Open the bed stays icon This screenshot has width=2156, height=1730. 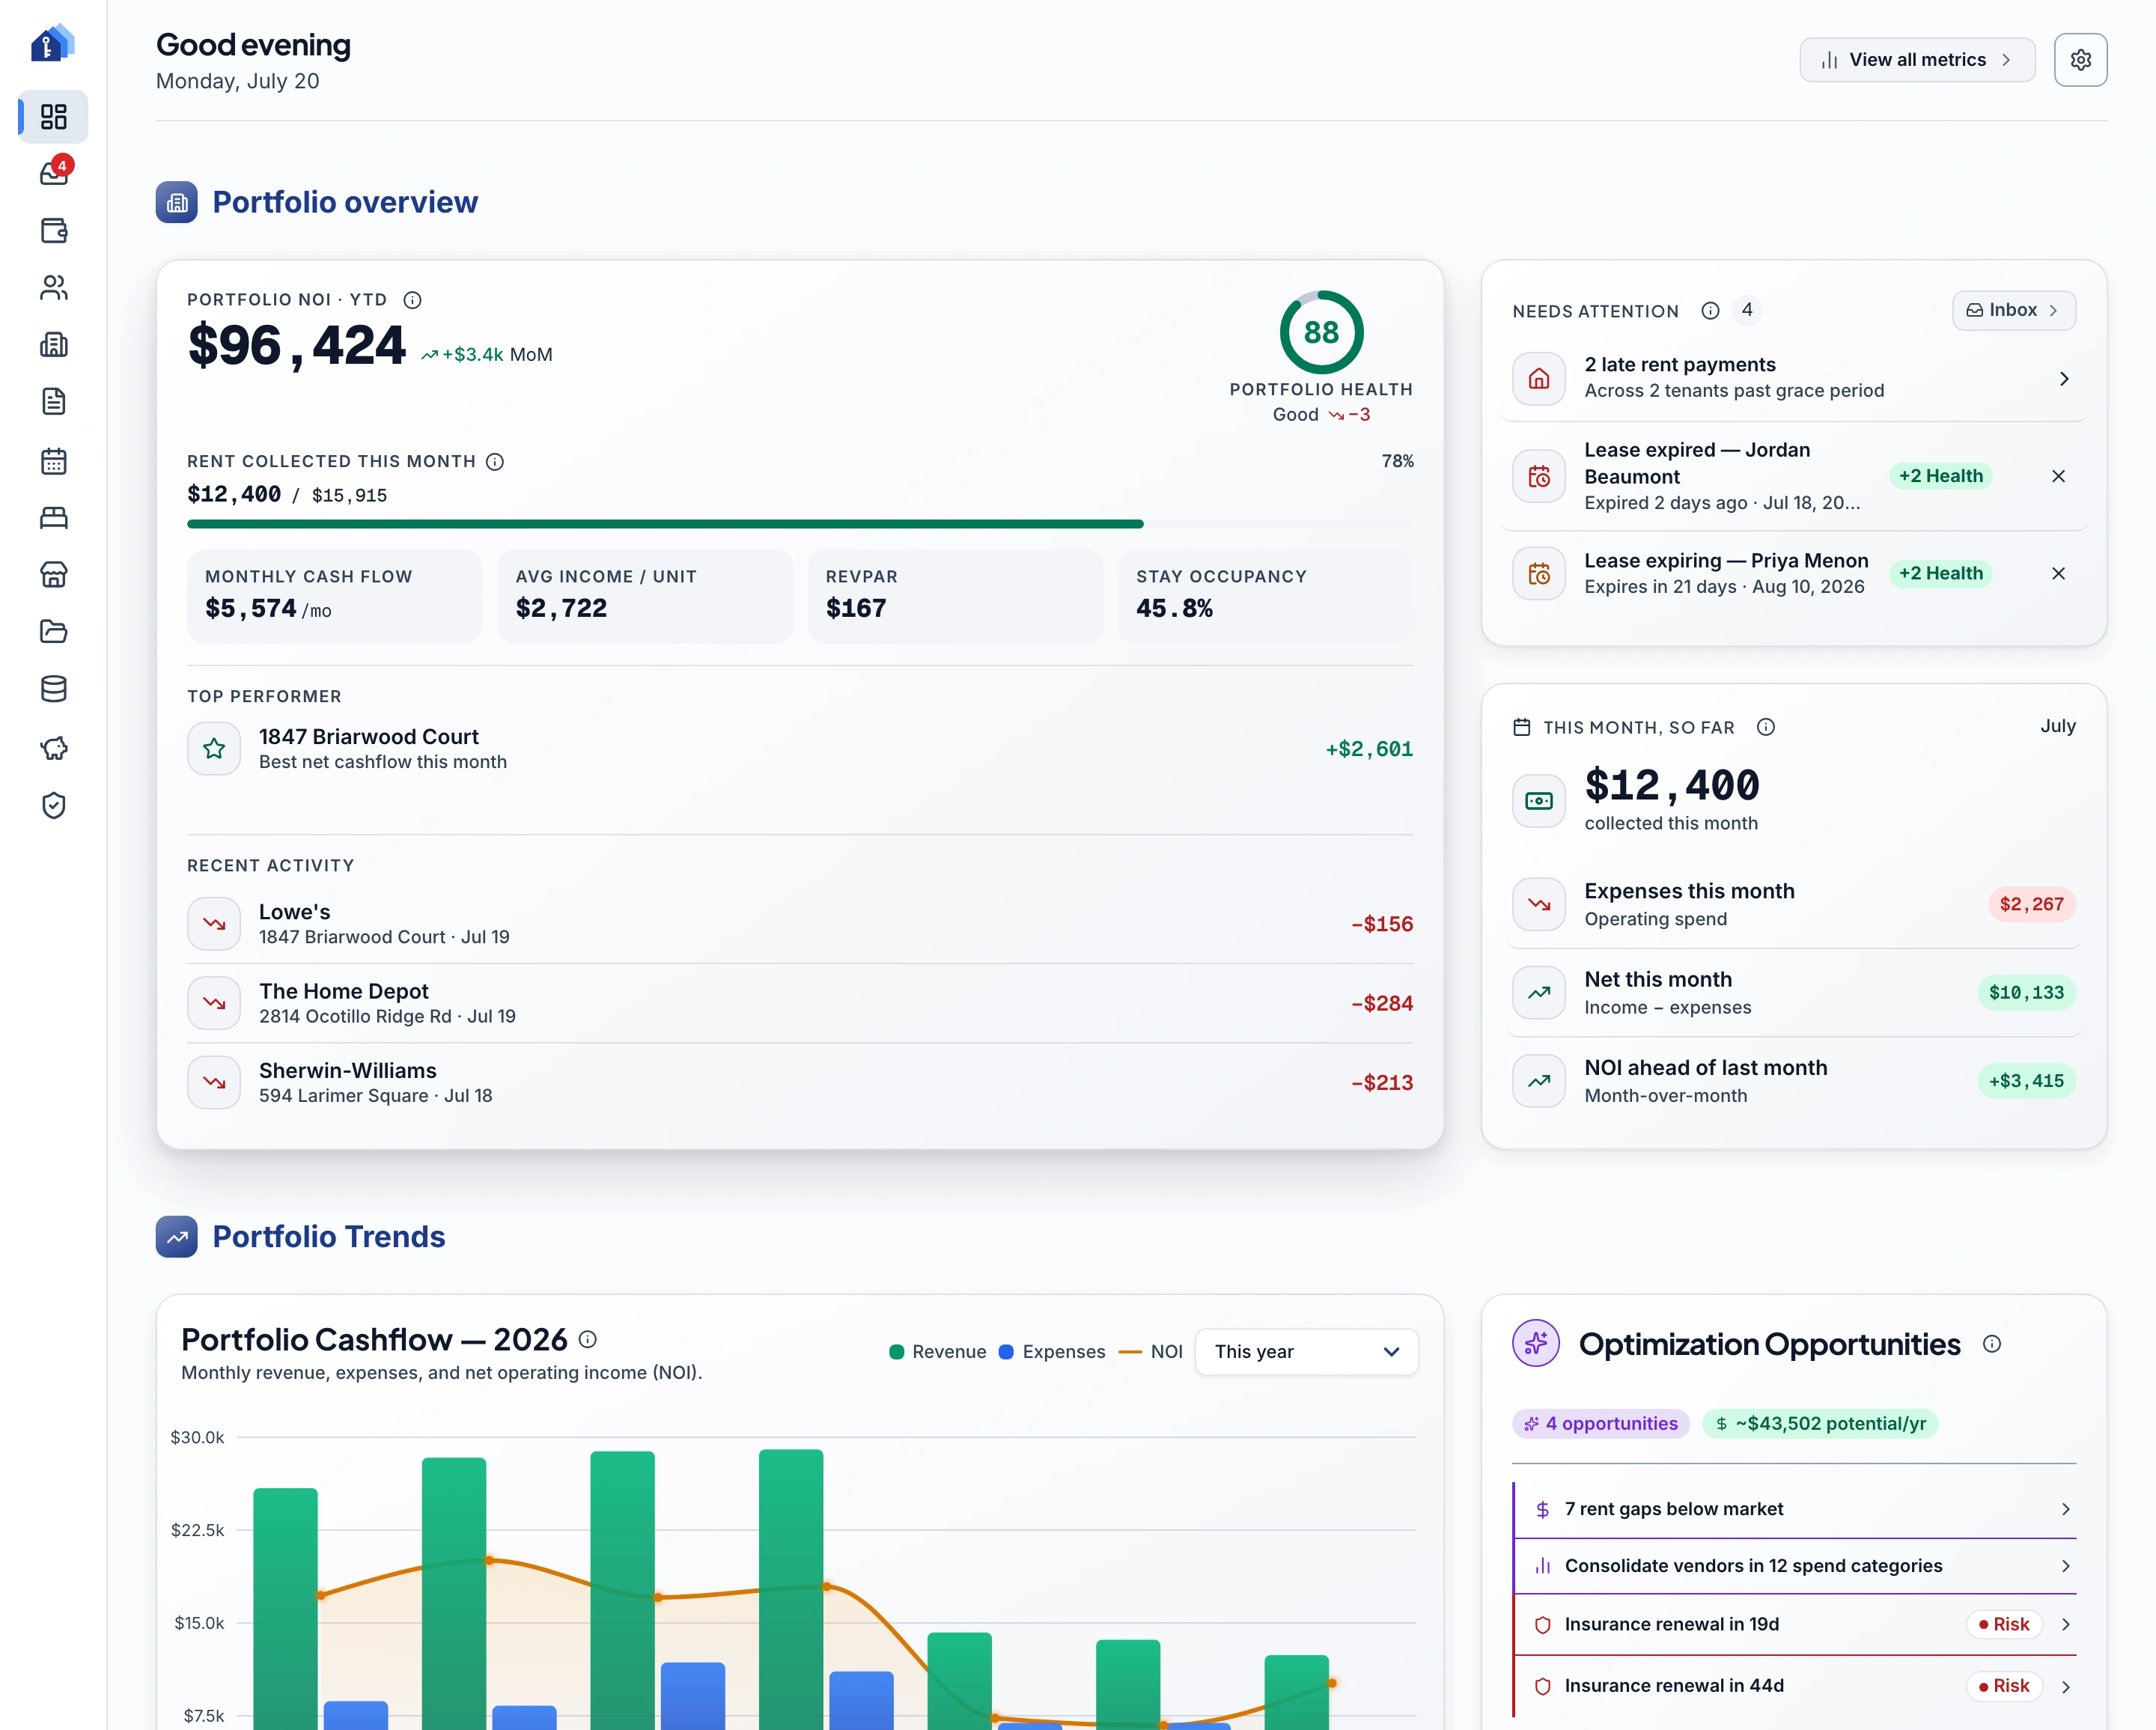(x=54, y=518)
